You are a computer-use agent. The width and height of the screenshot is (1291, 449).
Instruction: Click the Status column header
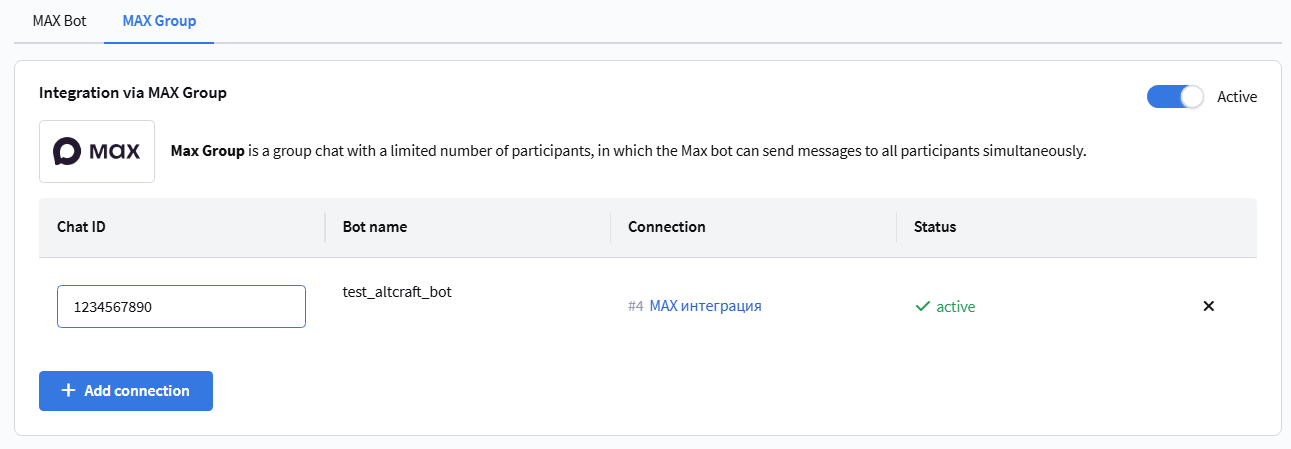(x=935, y=227)
